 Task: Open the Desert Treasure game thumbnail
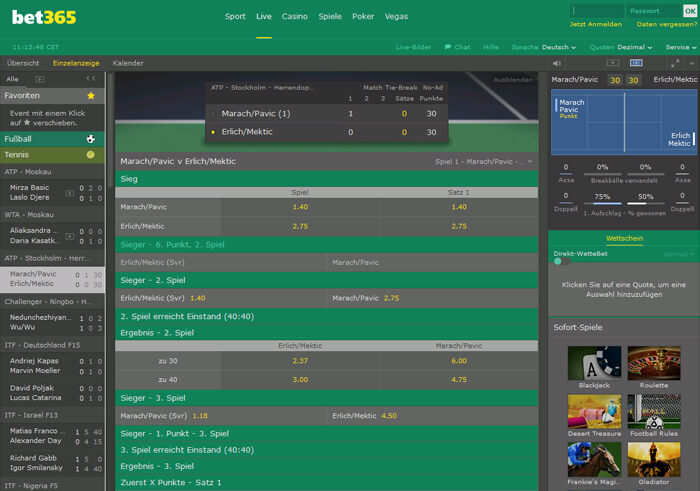pos(594,411)
